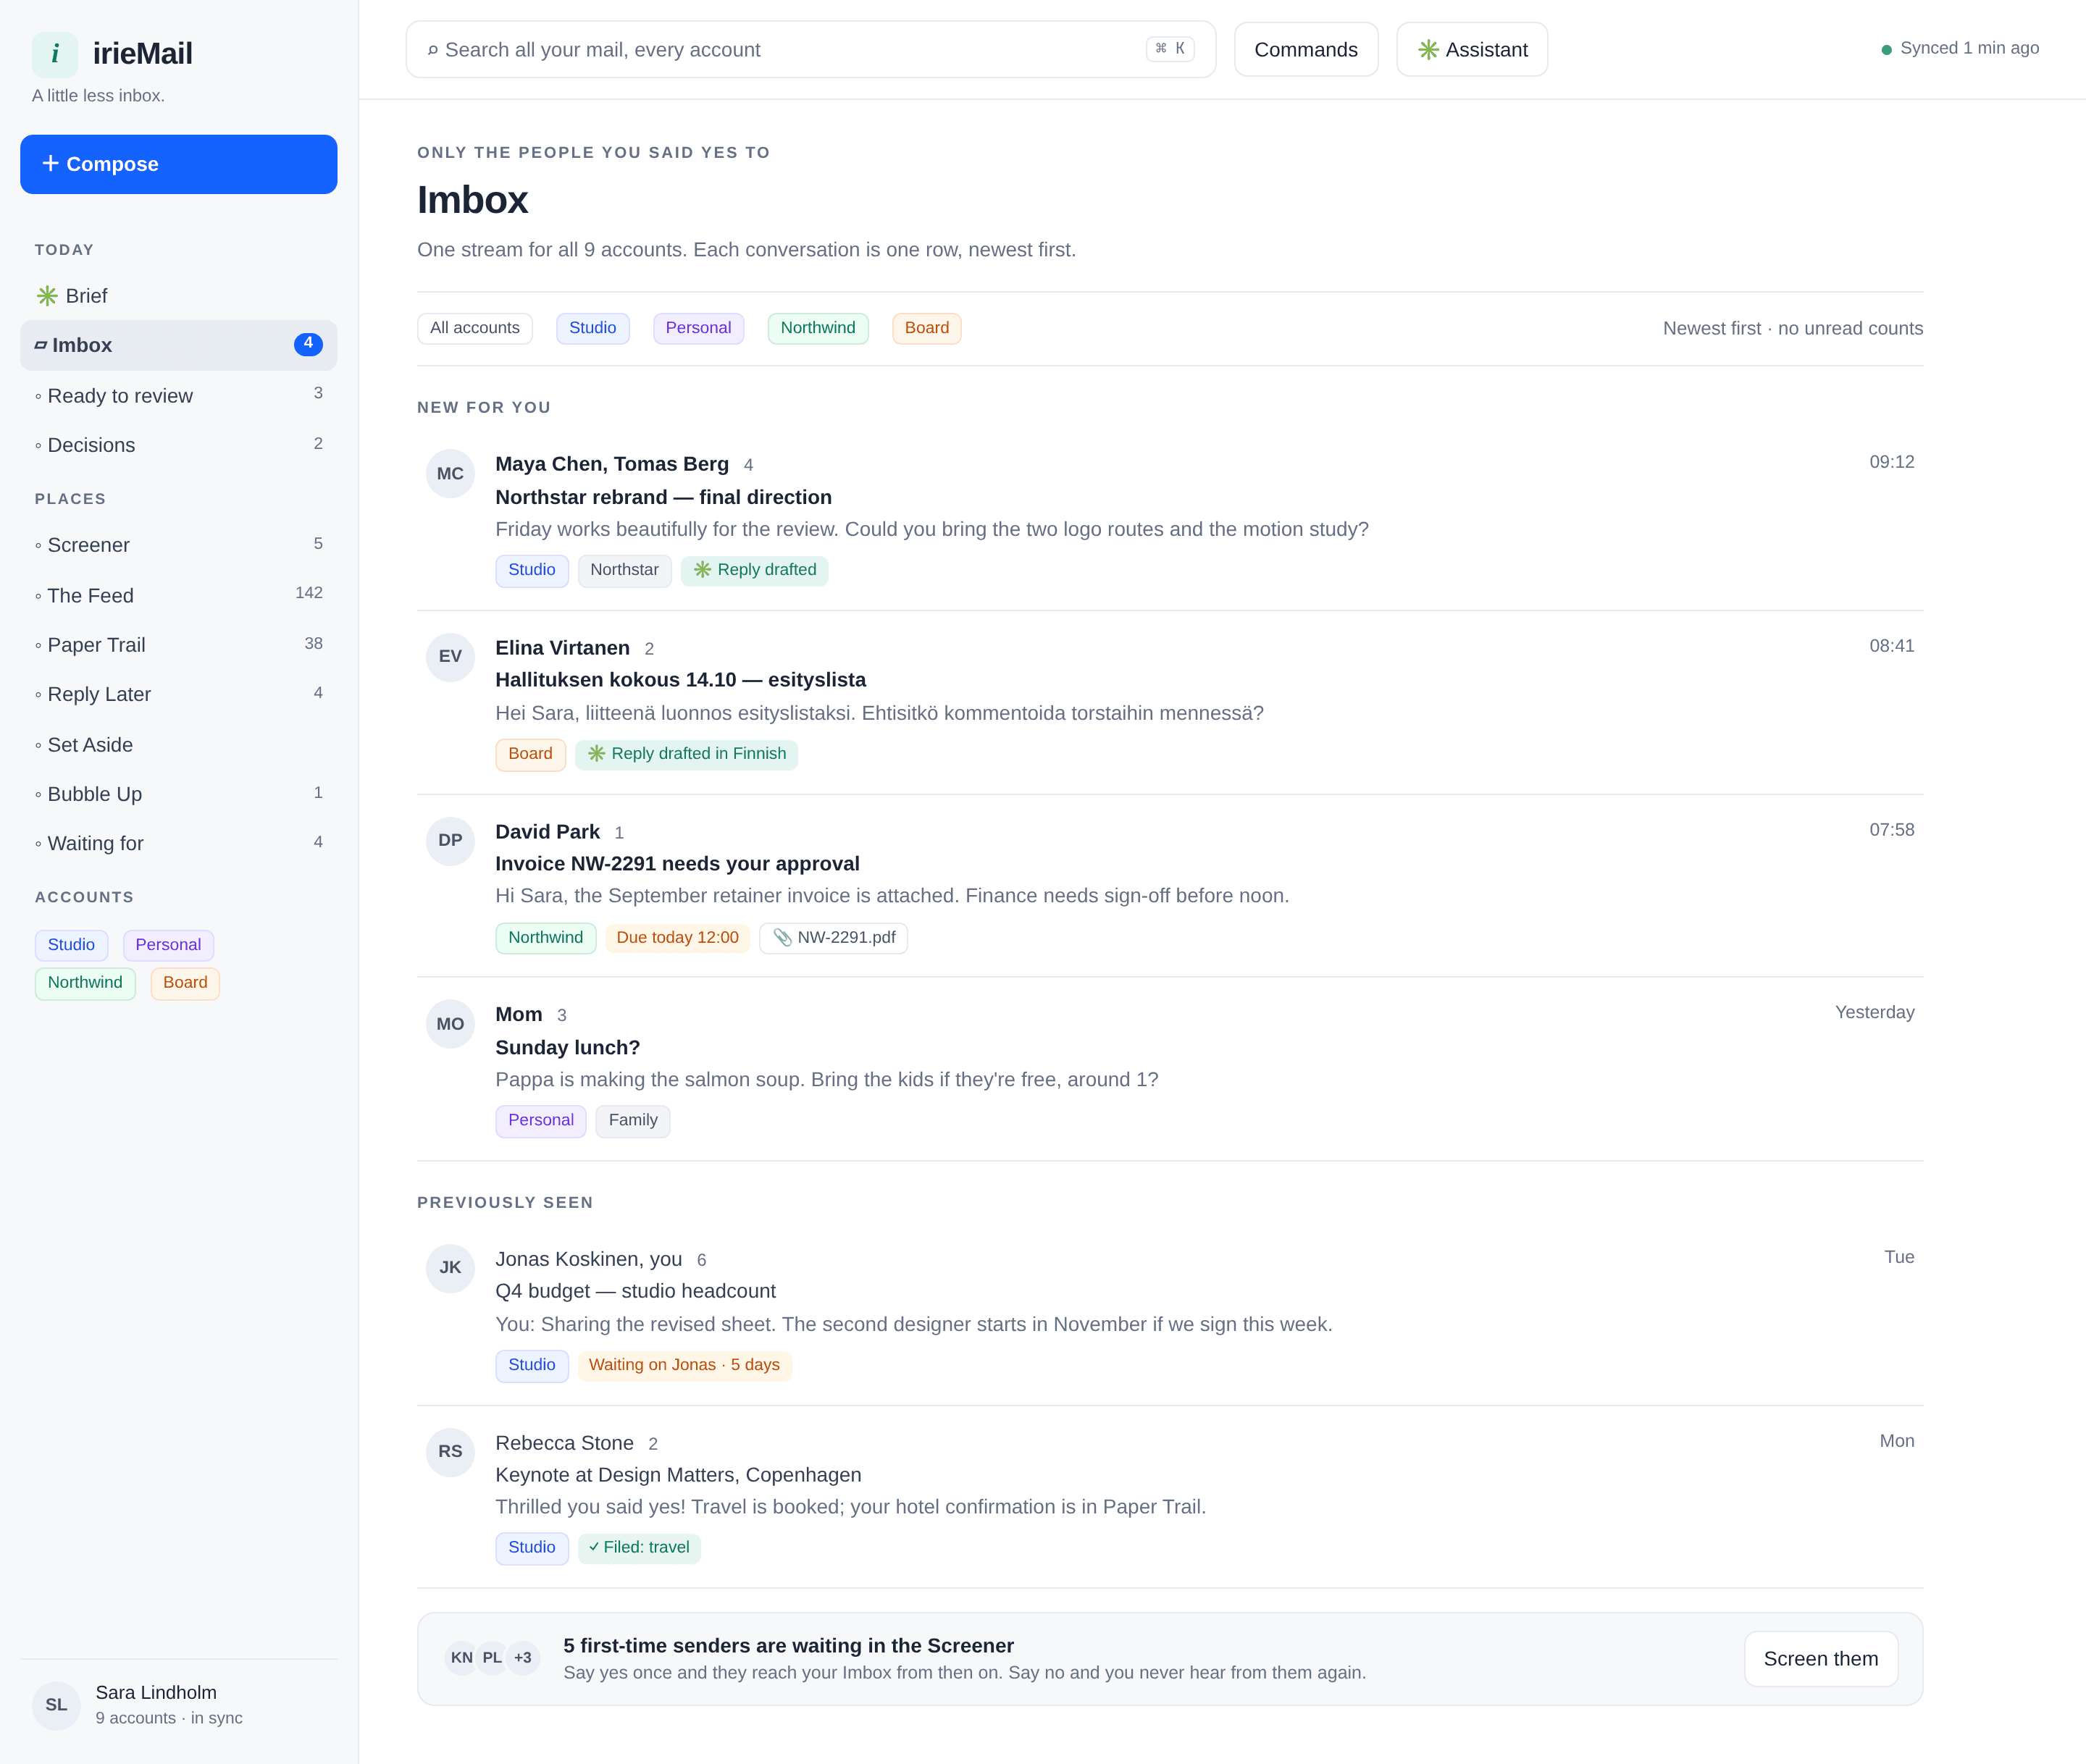Screen dimensions: 2086x1764
Task: Filter Imbox by Board chip
Action: 927,328
